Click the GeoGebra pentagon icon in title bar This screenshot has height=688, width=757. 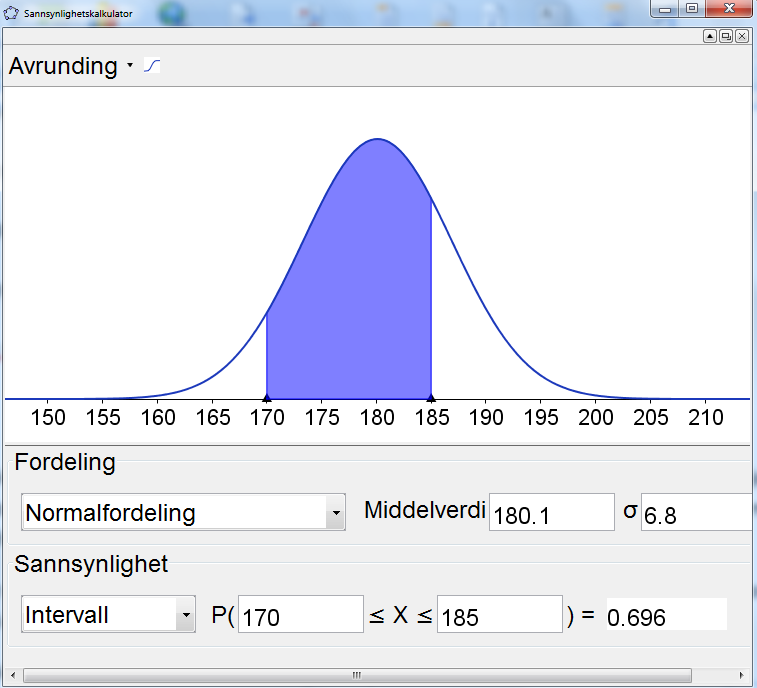11,13
